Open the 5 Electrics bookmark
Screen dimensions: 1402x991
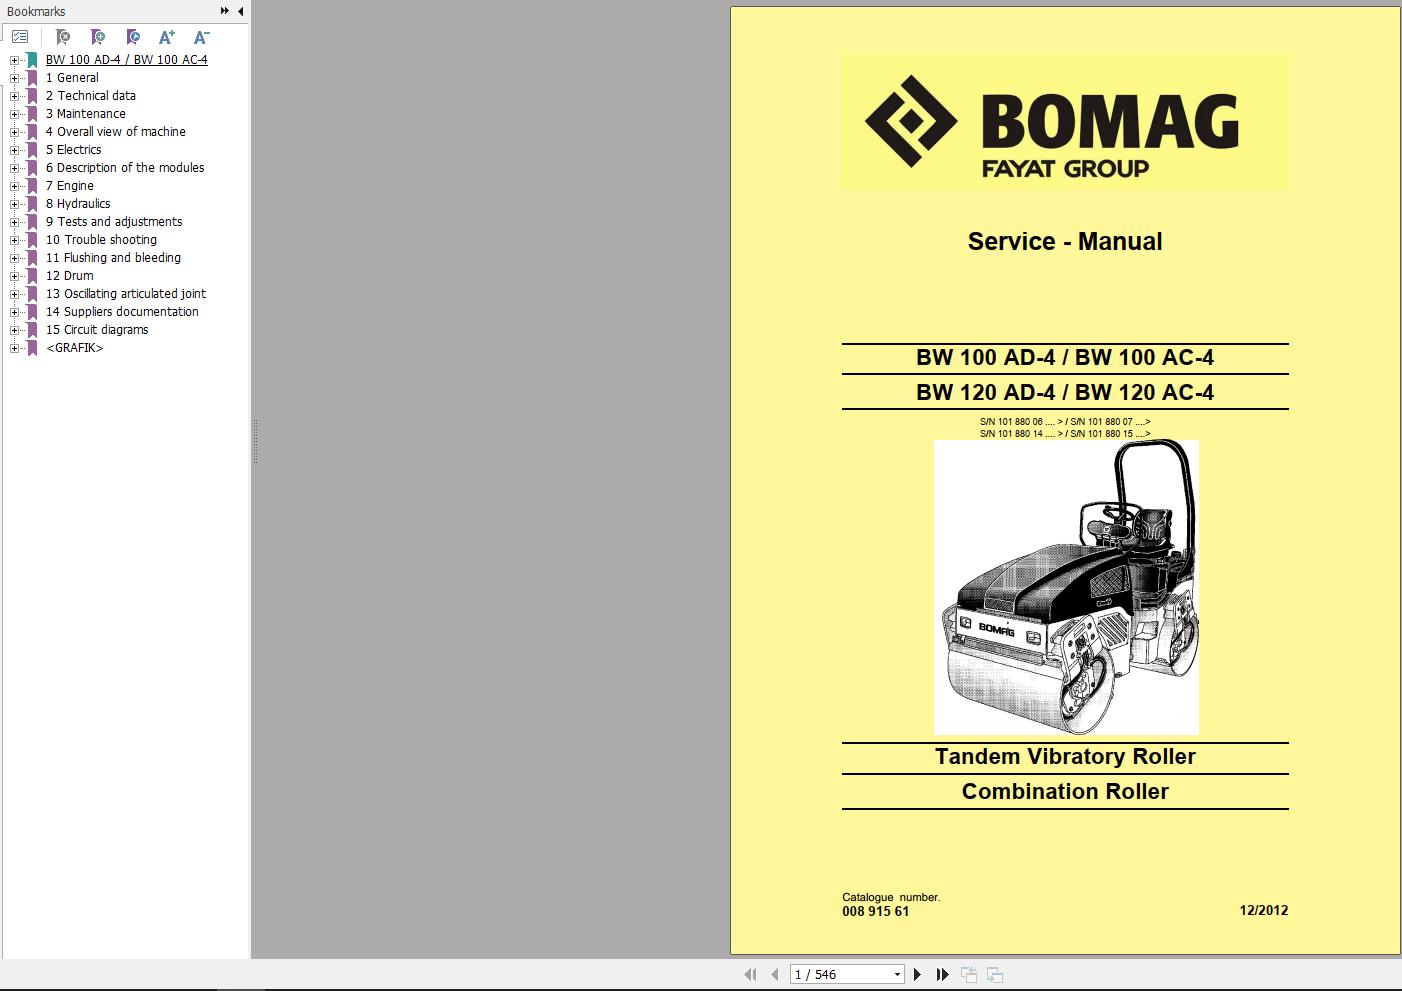click(74, 150)
